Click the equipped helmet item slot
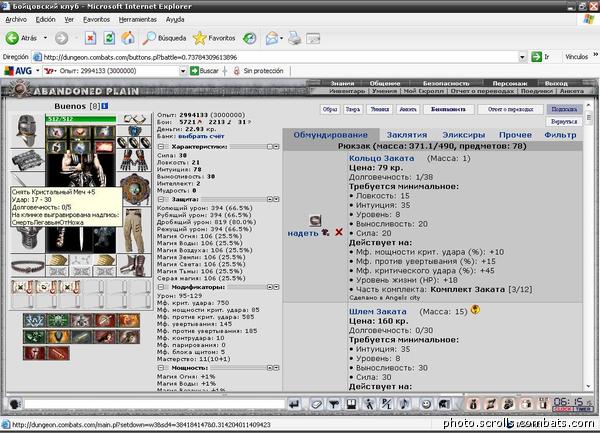600x433 pixels. point(27,130)
